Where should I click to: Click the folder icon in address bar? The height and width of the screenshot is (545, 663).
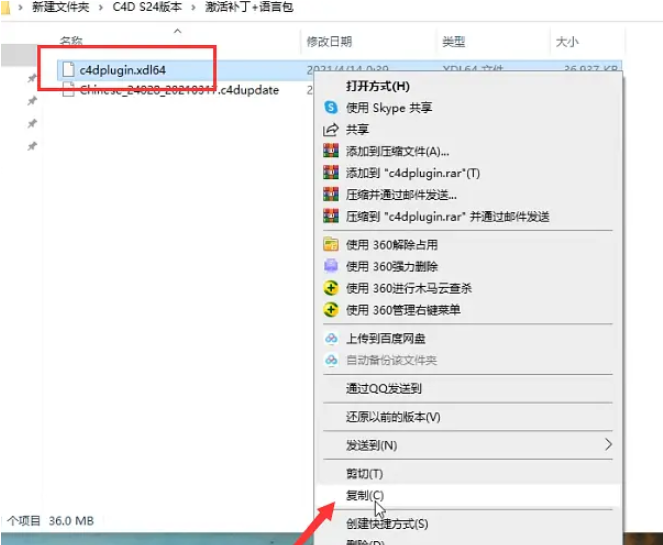pyautogui.click(x=5, y=7)
